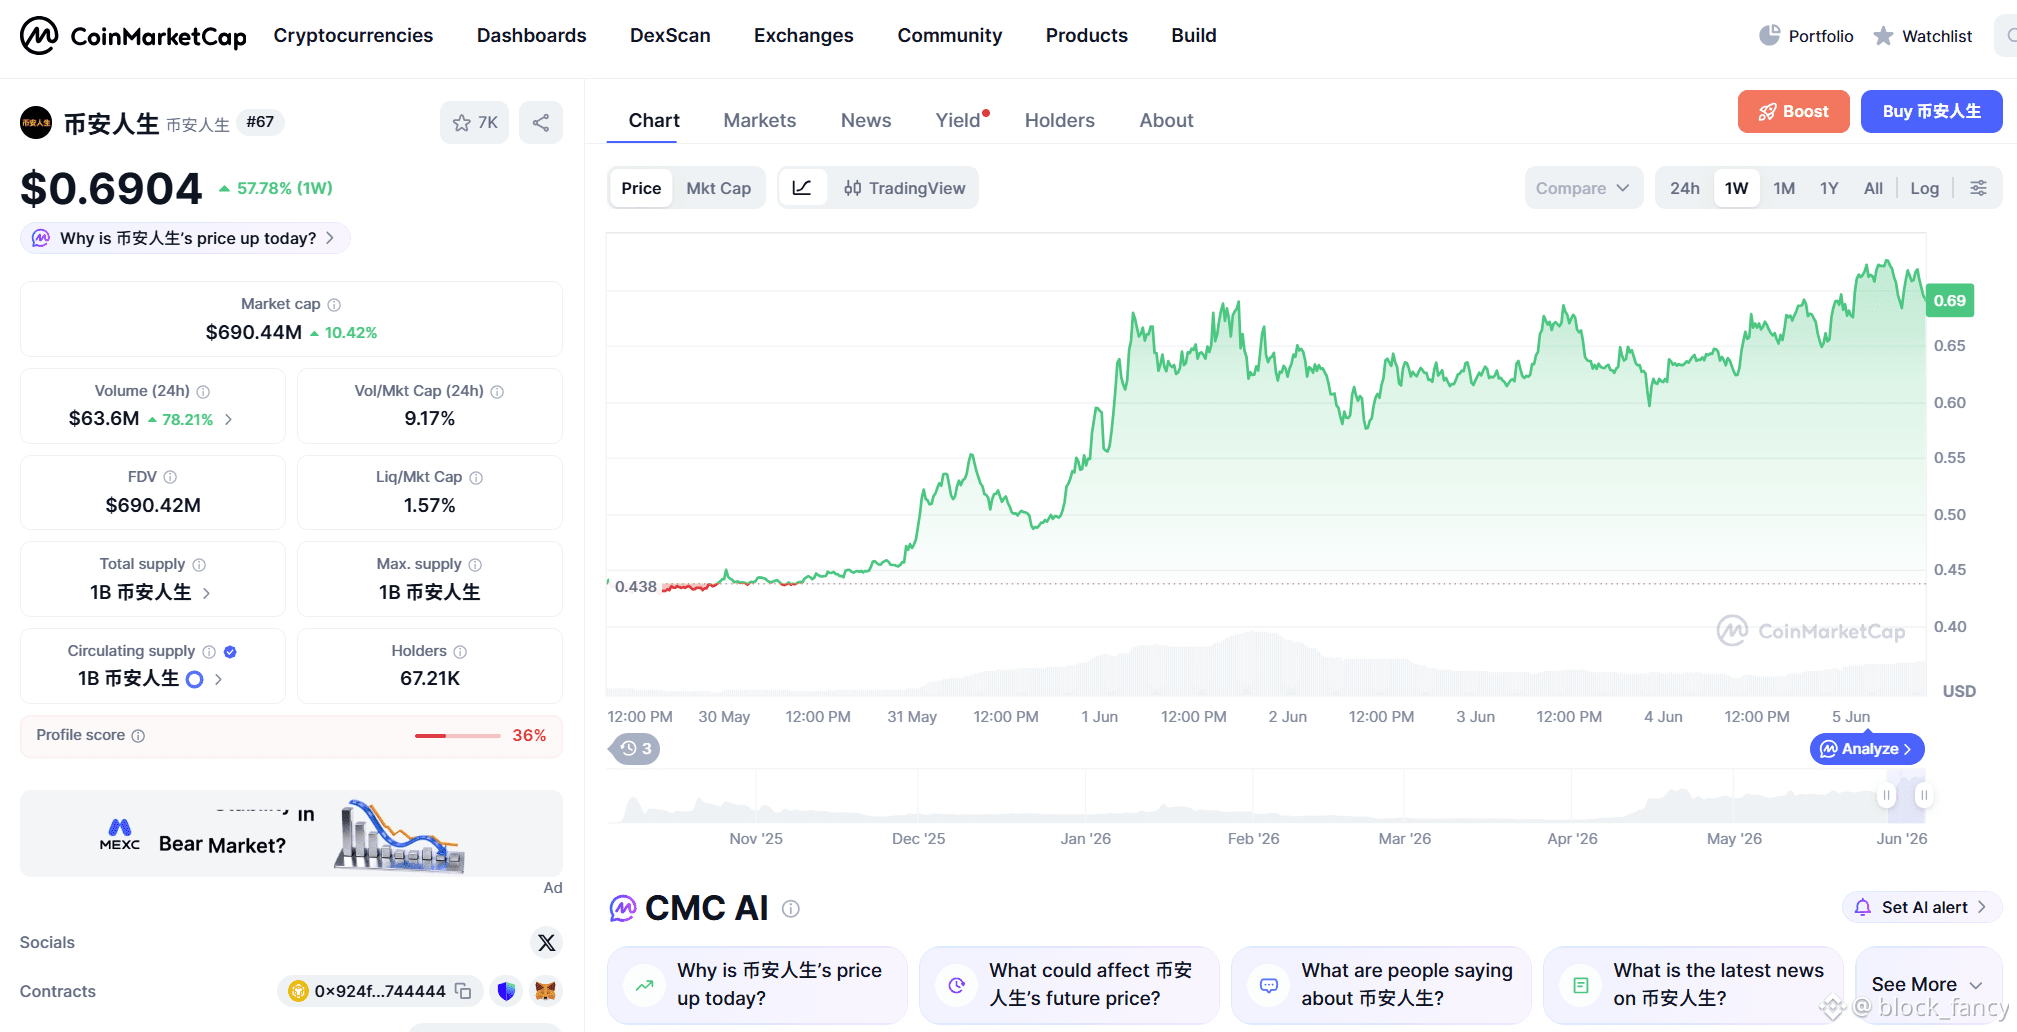Screen dimensions: 2017x1032
Task: Select the Price chart toggle
Action: pos(641,188)
